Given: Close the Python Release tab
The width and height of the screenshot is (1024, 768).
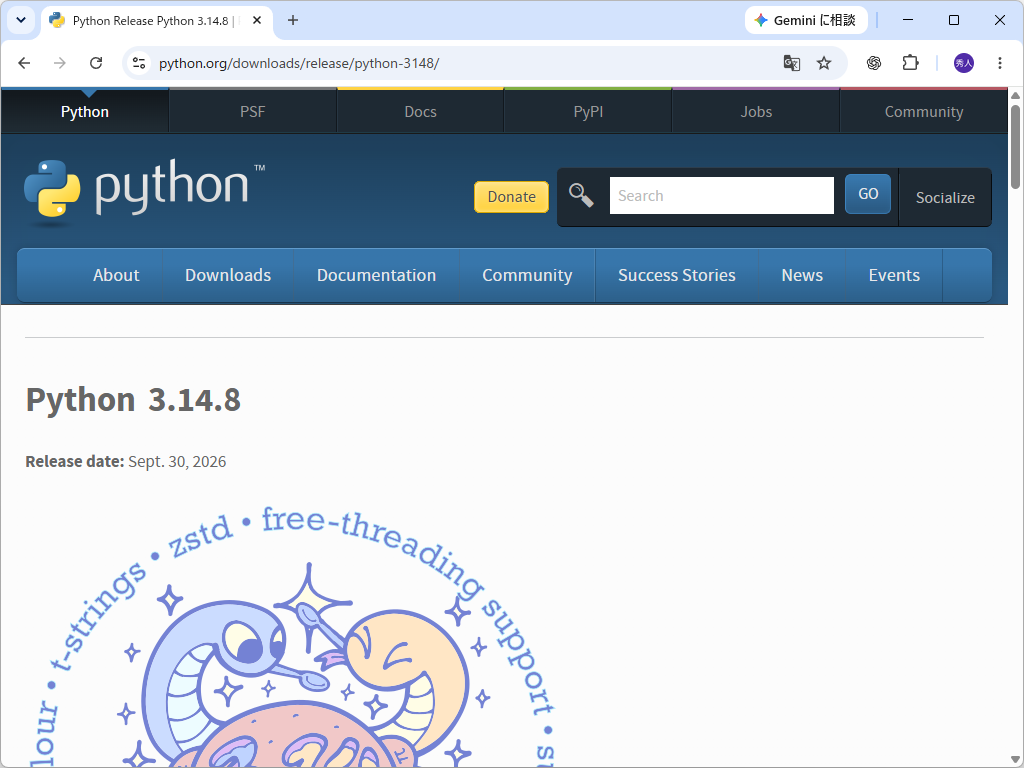Looking at the screenshot, I should (x=257, y=20).
